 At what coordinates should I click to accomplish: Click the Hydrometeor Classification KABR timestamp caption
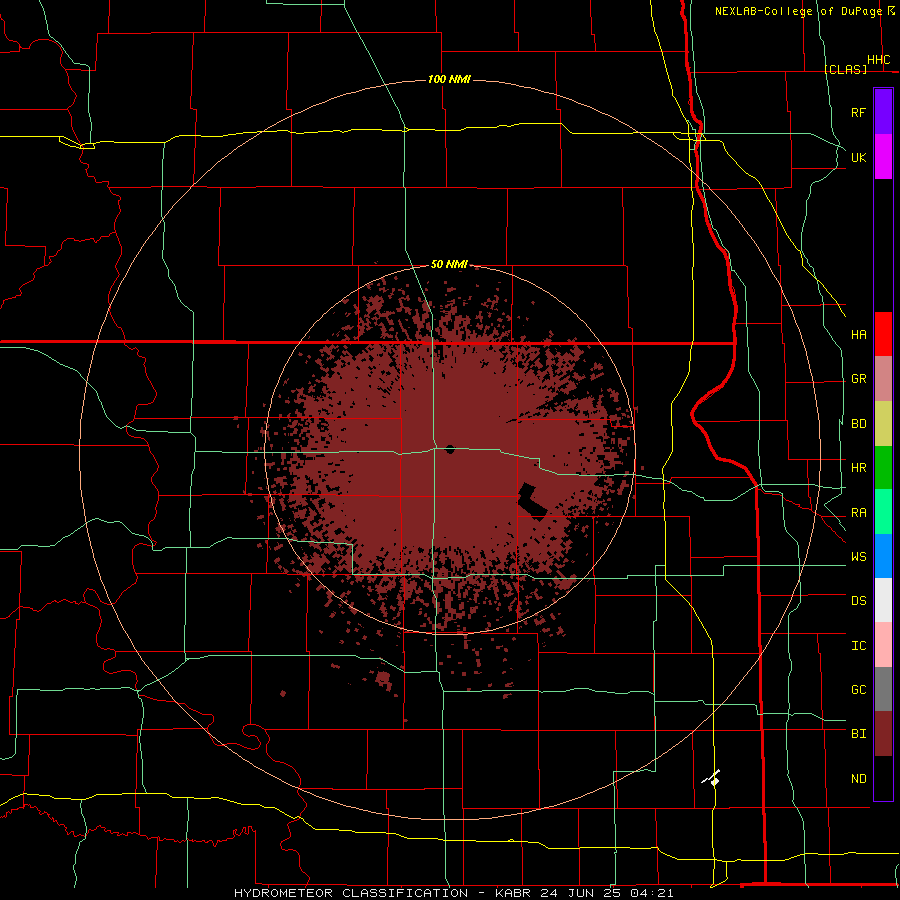click(453, 893)
